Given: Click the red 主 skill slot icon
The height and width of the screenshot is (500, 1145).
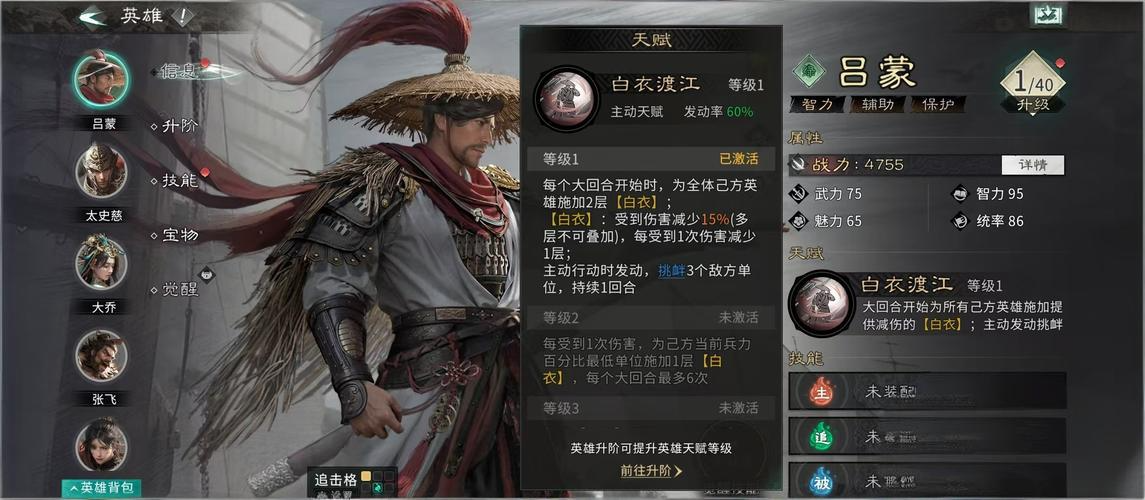Looking at the screenshot, I should (822, 393).
